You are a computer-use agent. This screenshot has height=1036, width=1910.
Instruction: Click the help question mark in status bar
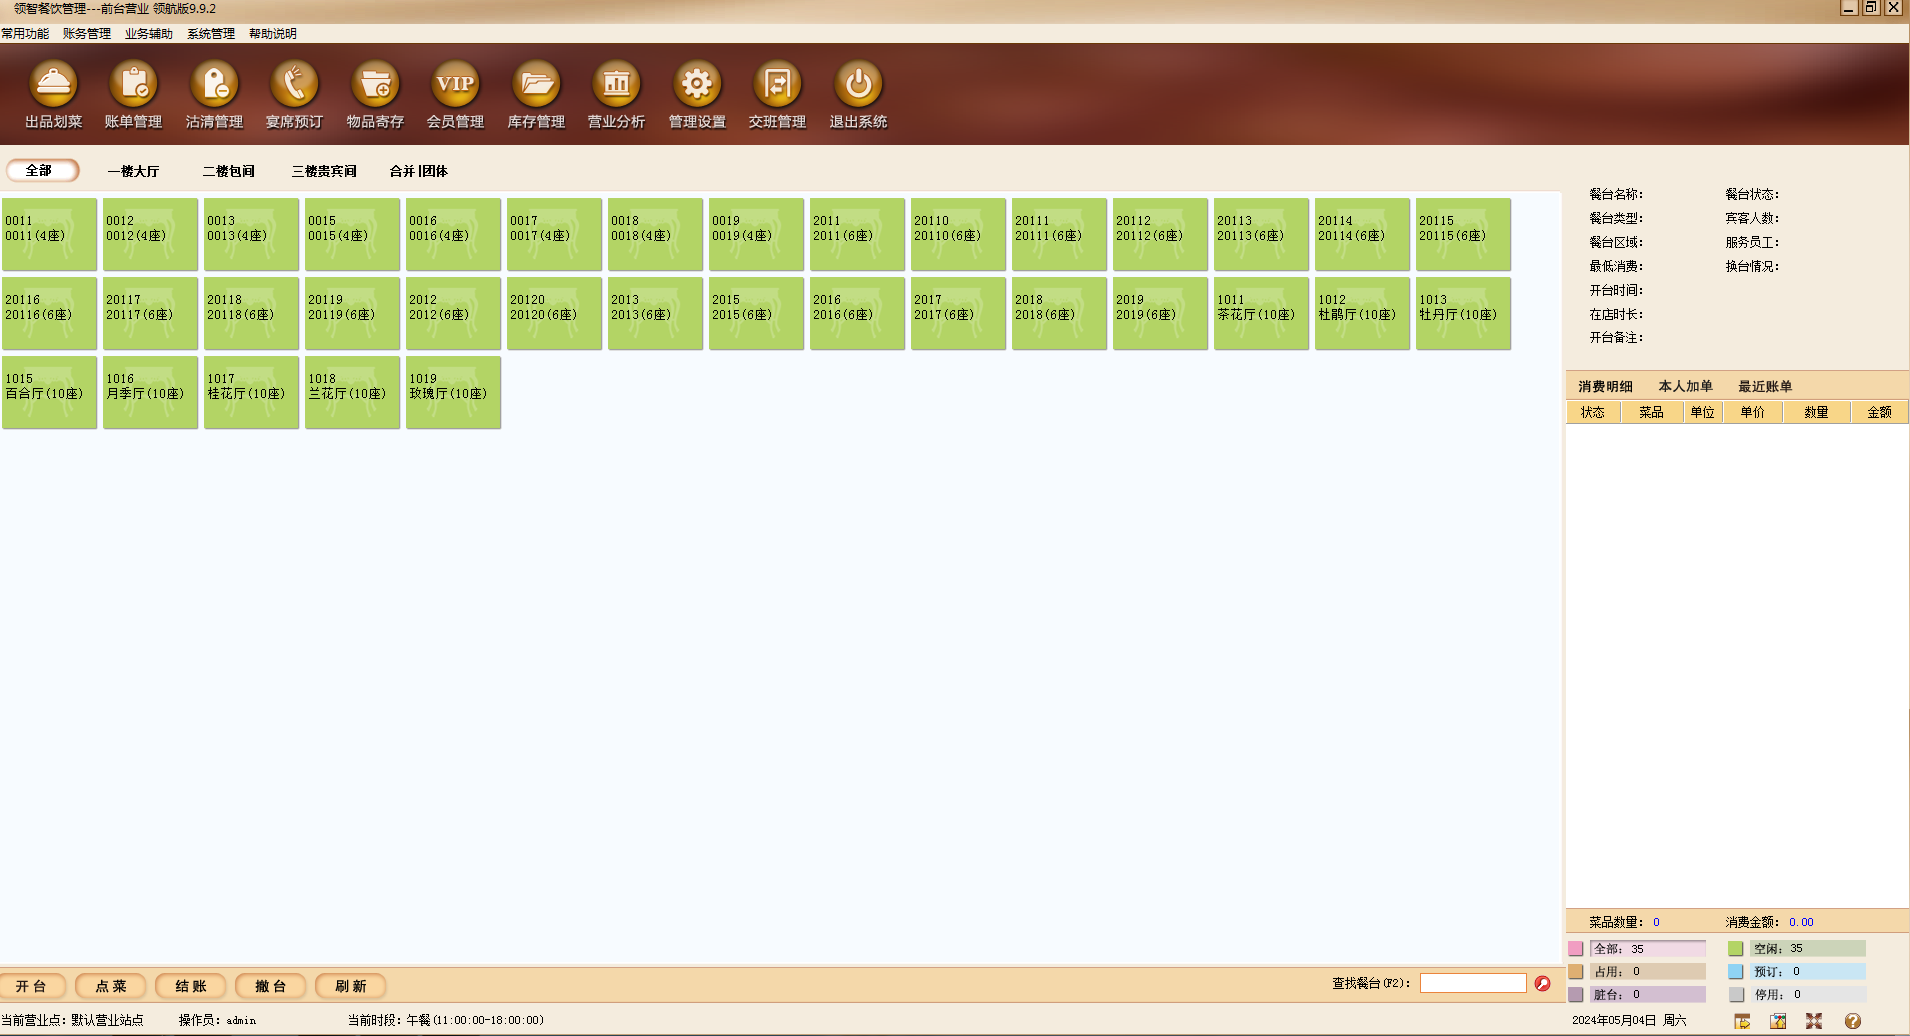1852,1021
